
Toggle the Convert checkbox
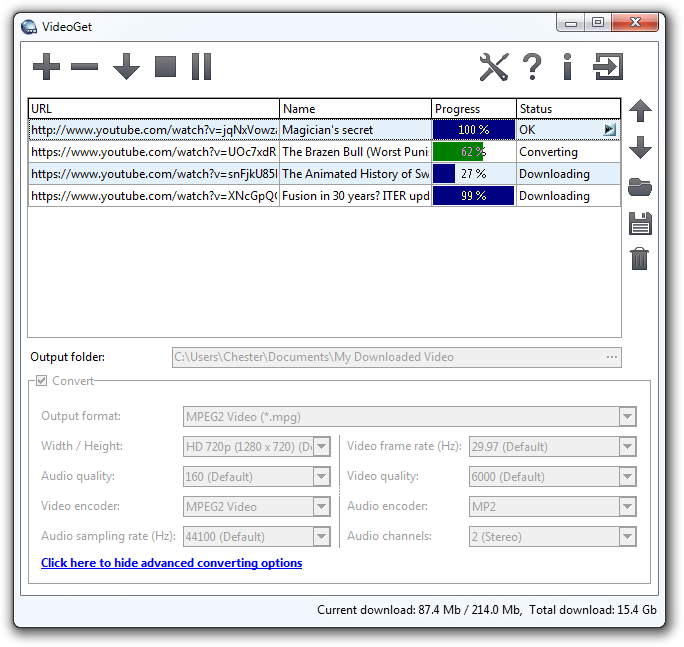click(42, 381)
